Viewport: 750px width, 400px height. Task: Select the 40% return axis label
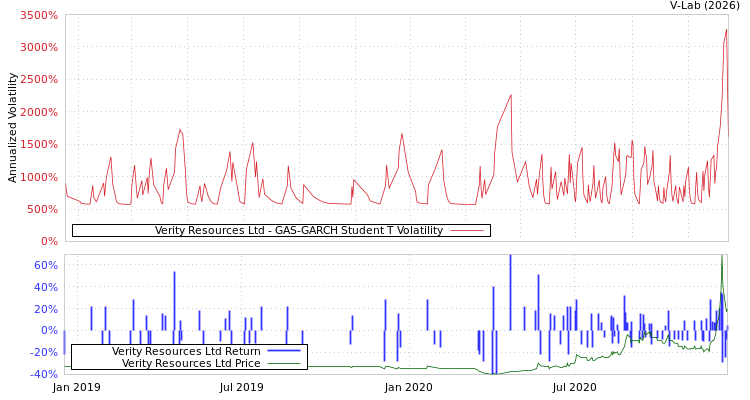tap(45, 287)
